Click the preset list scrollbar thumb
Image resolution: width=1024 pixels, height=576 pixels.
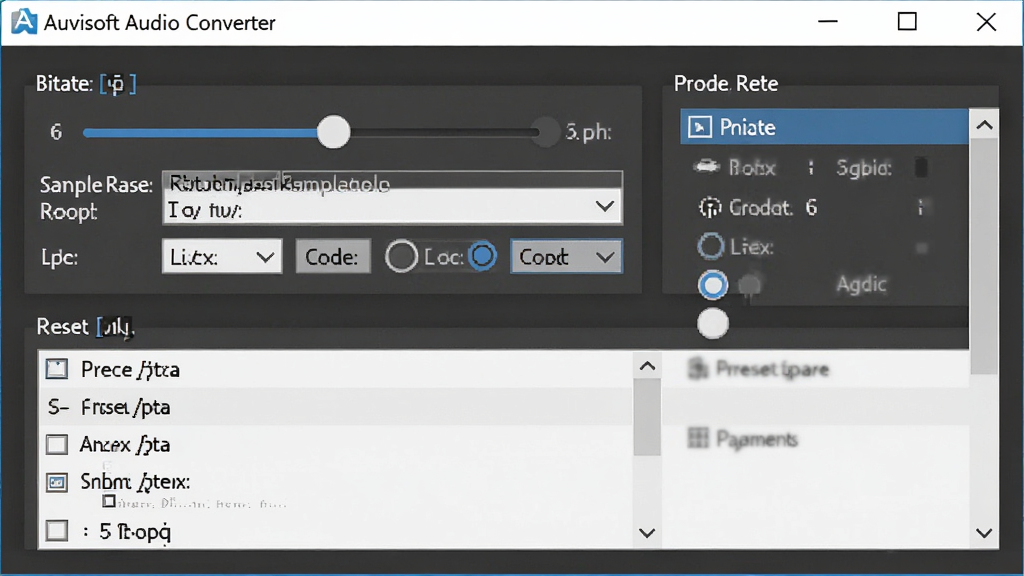click(647, 417)
